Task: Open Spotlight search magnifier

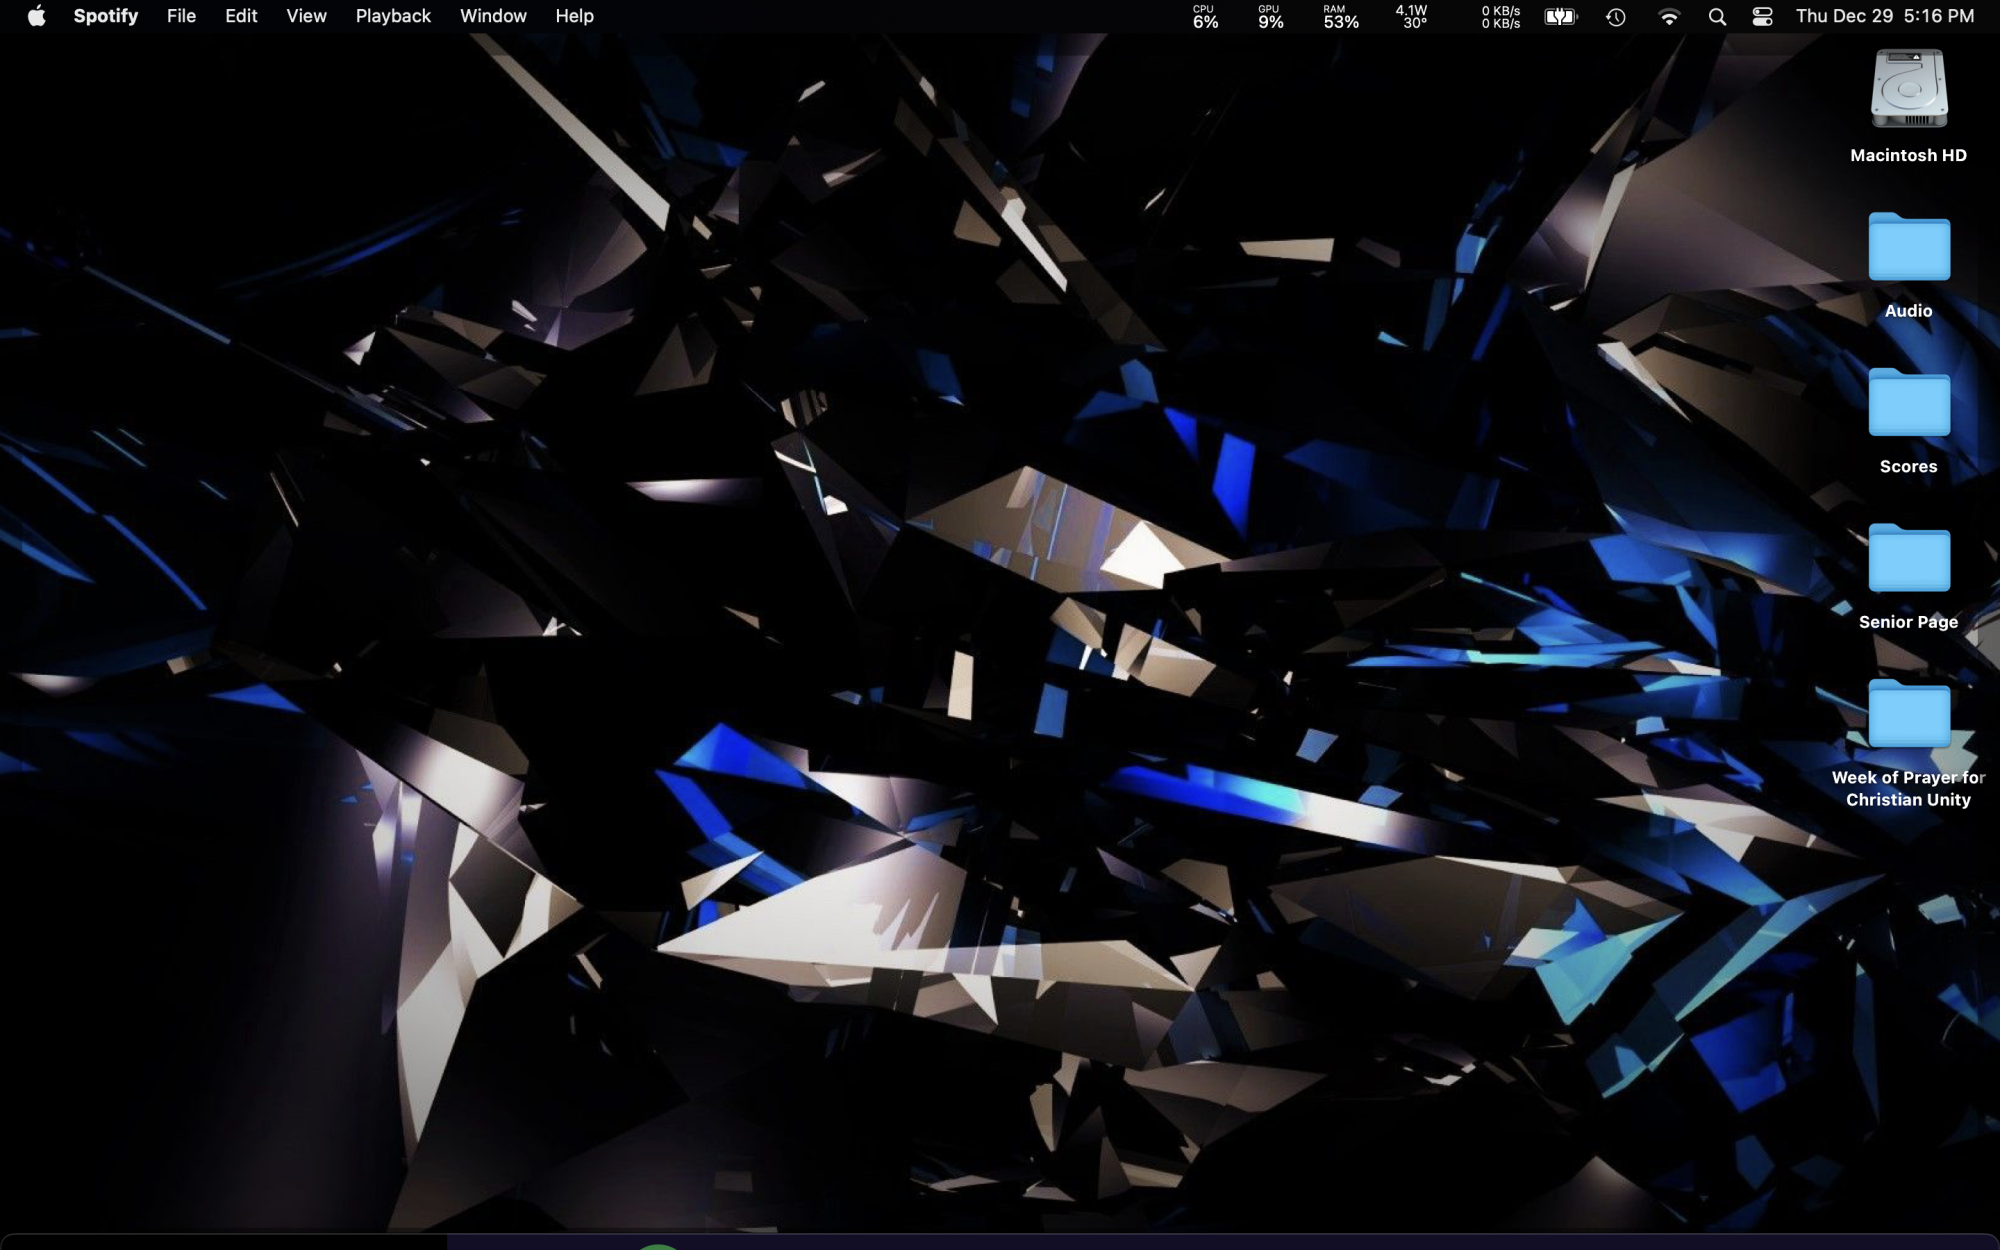Action: (x=1717, y=17)
